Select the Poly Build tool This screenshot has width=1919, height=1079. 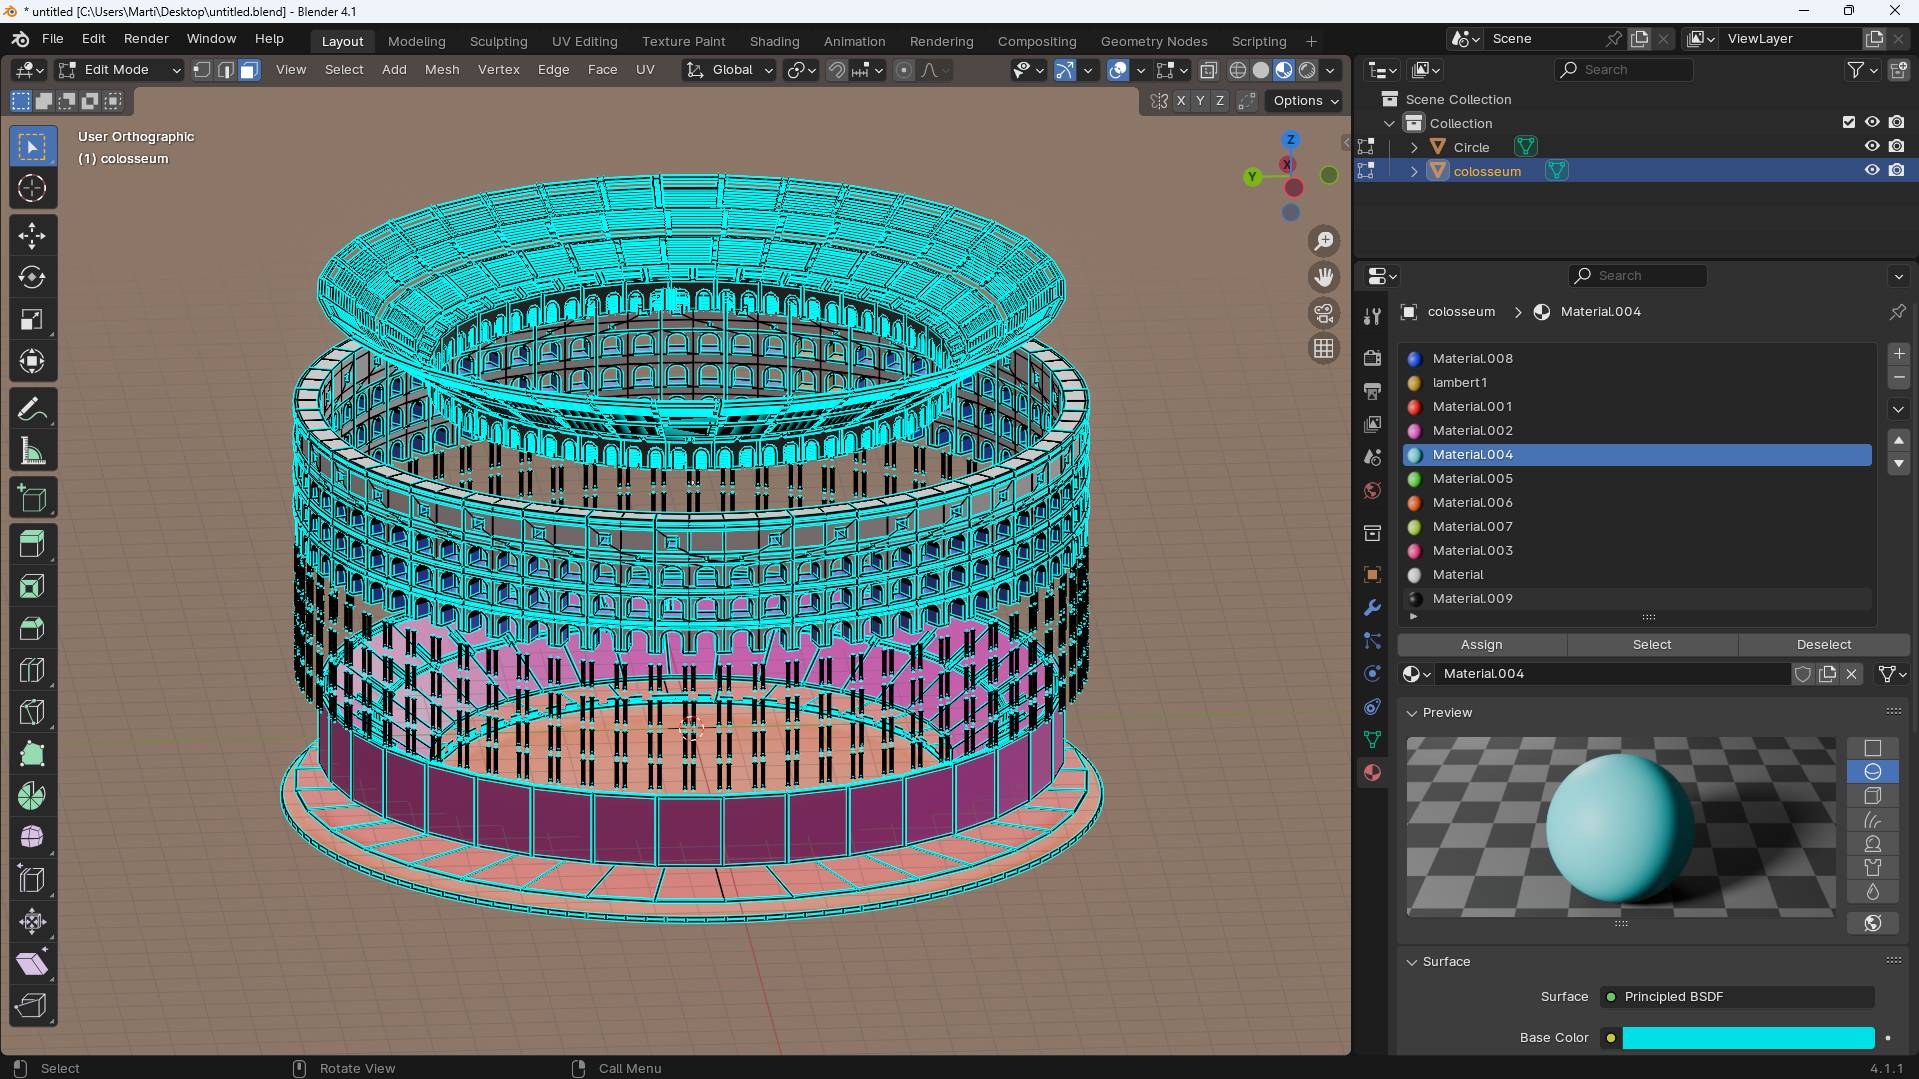click(32, 755)
